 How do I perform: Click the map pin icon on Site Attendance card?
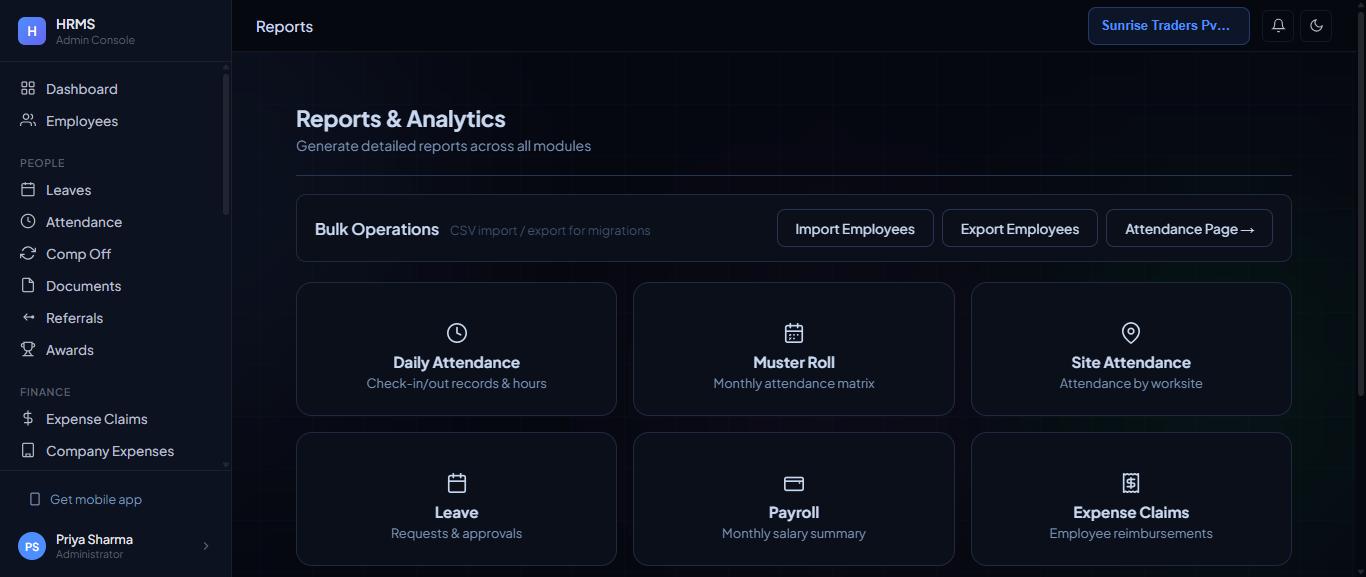pos(1131,333)
